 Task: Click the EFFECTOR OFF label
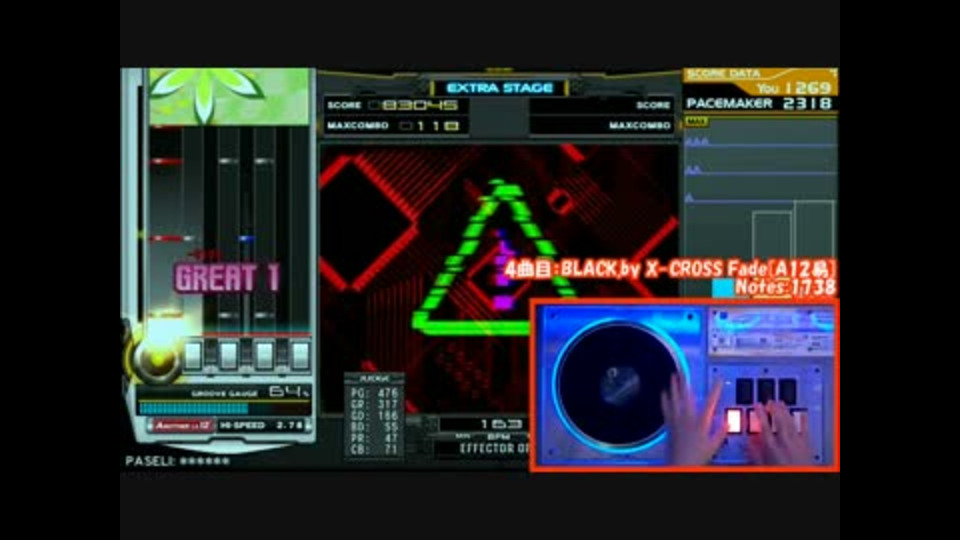pos(495,449)
